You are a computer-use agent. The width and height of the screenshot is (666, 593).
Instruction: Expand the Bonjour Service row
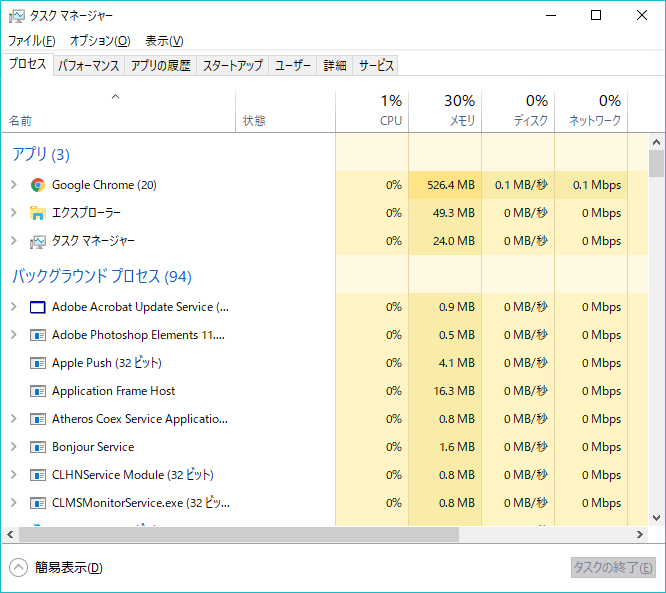click(x=14, y=447)
